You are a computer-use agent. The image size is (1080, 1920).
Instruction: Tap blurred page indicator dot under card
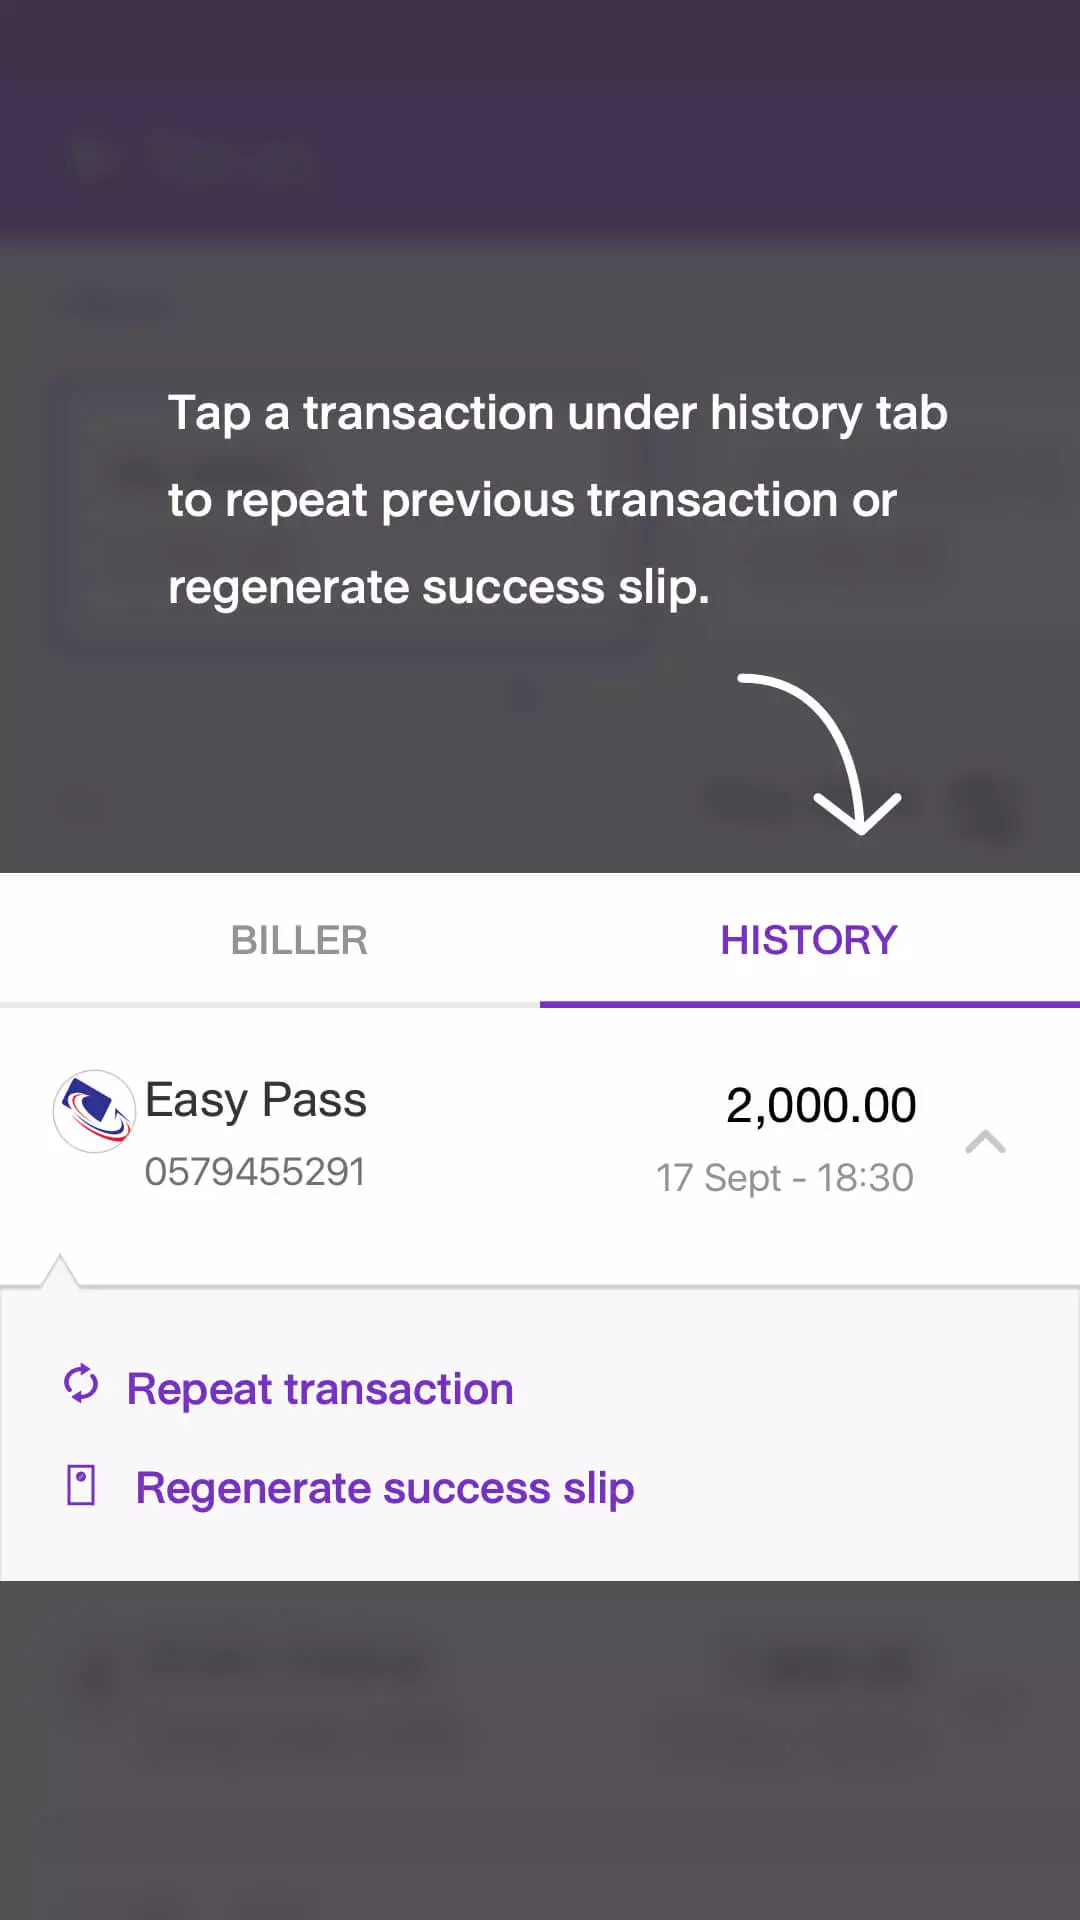pos(524,693)
